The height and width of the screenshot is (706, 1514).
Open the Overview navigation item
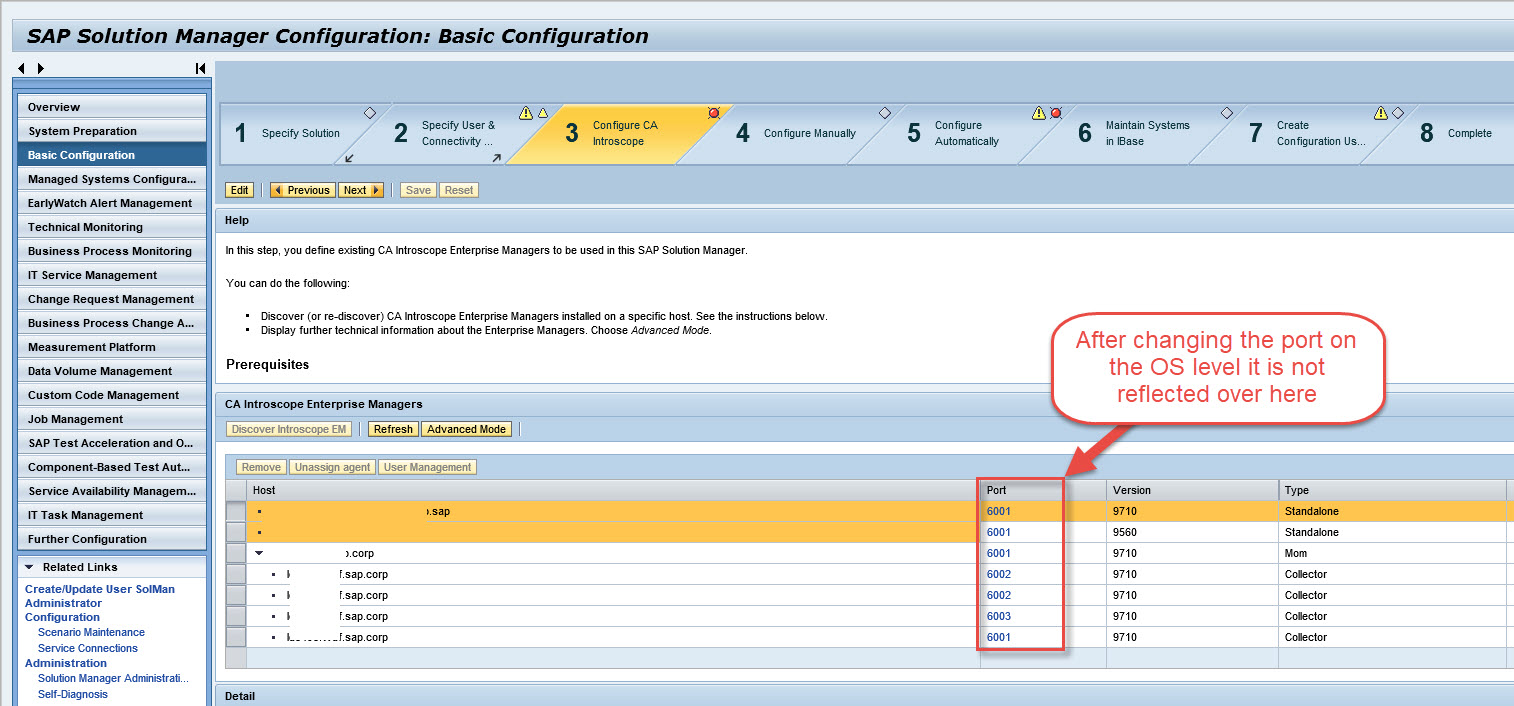pos(112,107)
